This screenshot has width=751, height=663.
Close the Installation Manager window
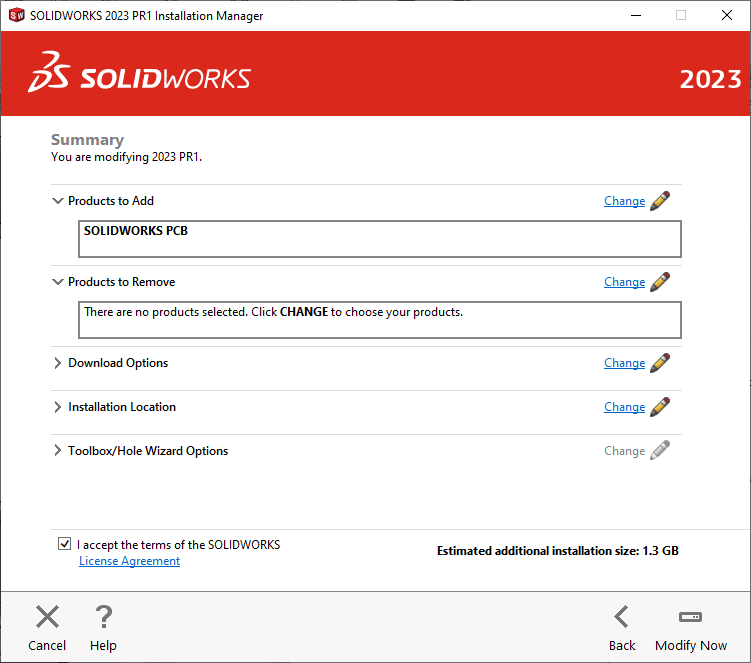tap(727, 15)
